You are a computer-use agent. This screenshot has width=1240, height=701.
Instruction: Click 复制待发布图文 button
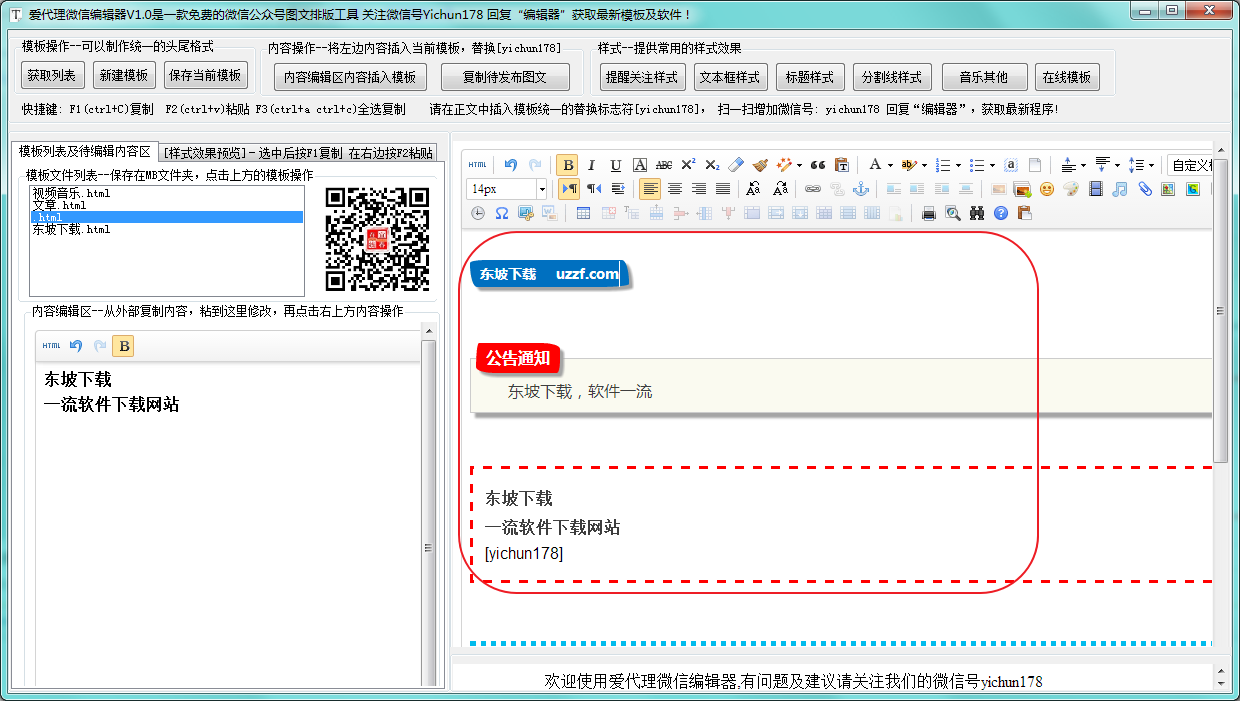[x=504, y=77]
